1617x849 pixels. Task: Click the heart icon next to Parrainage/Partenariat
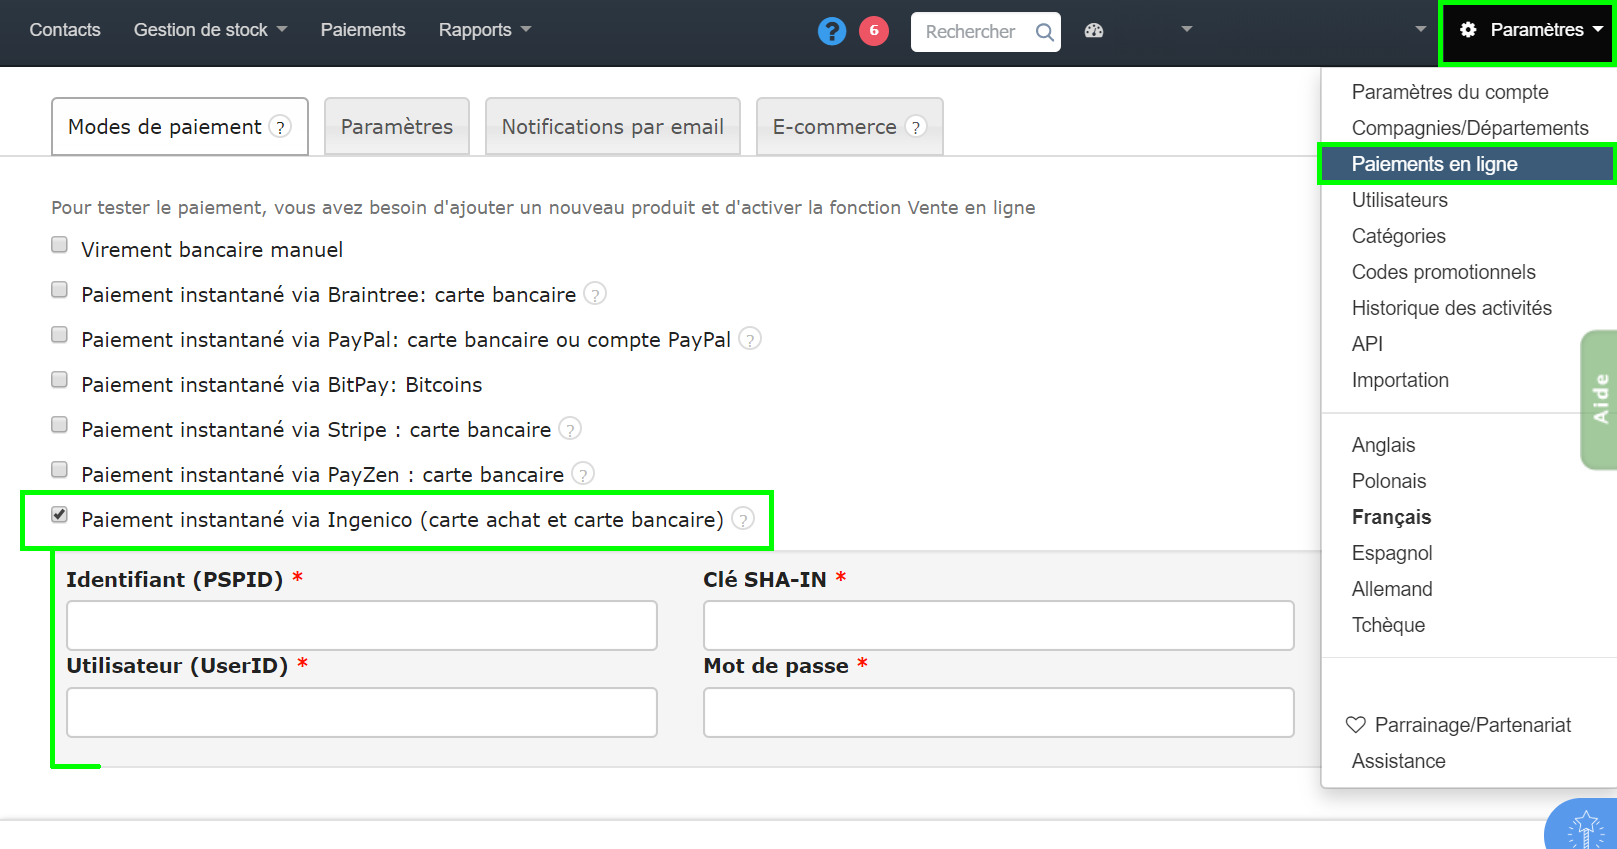tap(1356, 725)
